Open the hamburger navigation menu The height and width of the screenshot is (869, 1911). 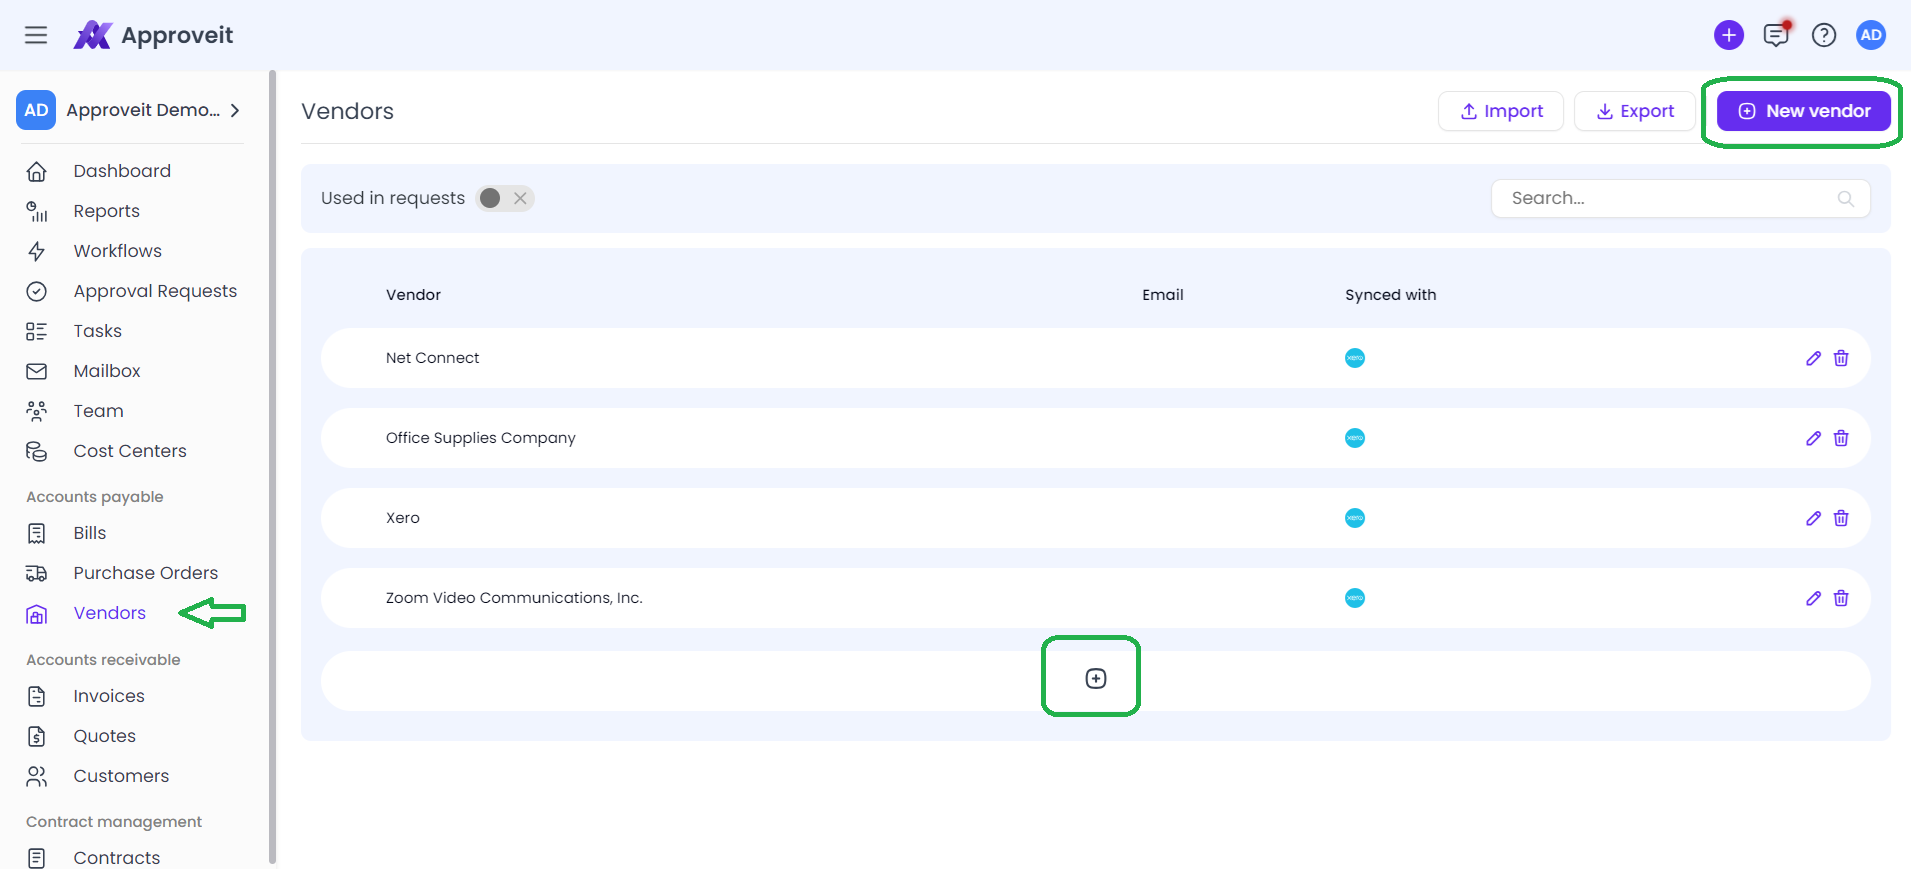click(36, 35)
